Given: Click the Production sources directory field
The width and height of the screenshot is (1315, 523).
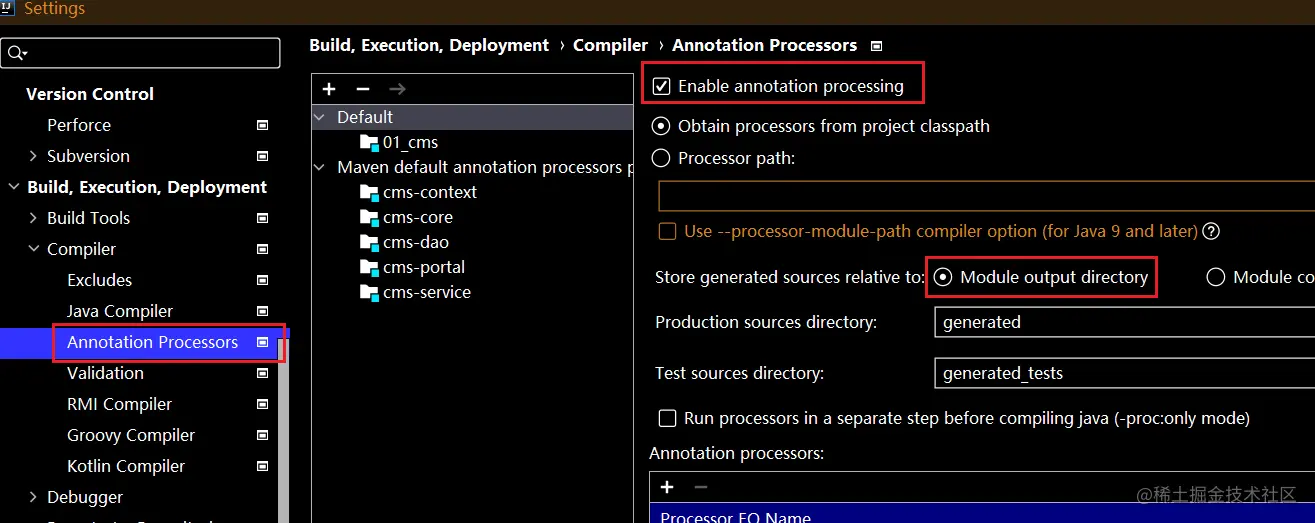Looking at the screenshot, I should point(1122,322).
